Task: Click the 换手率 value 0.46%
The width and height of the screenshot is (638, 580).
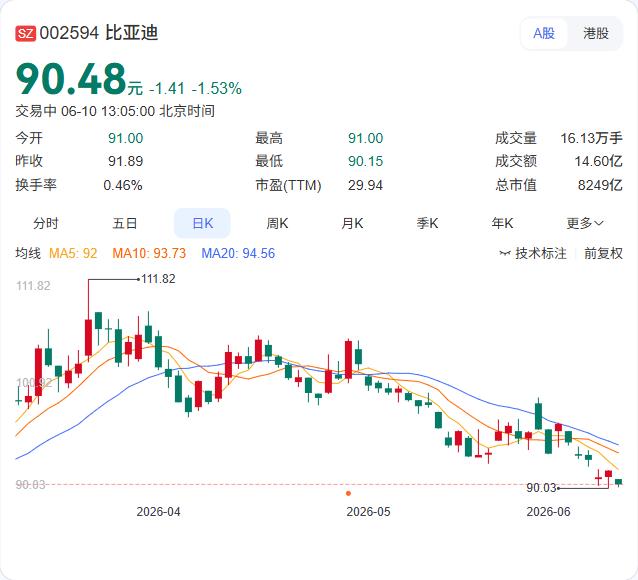Action: (123, 185)
